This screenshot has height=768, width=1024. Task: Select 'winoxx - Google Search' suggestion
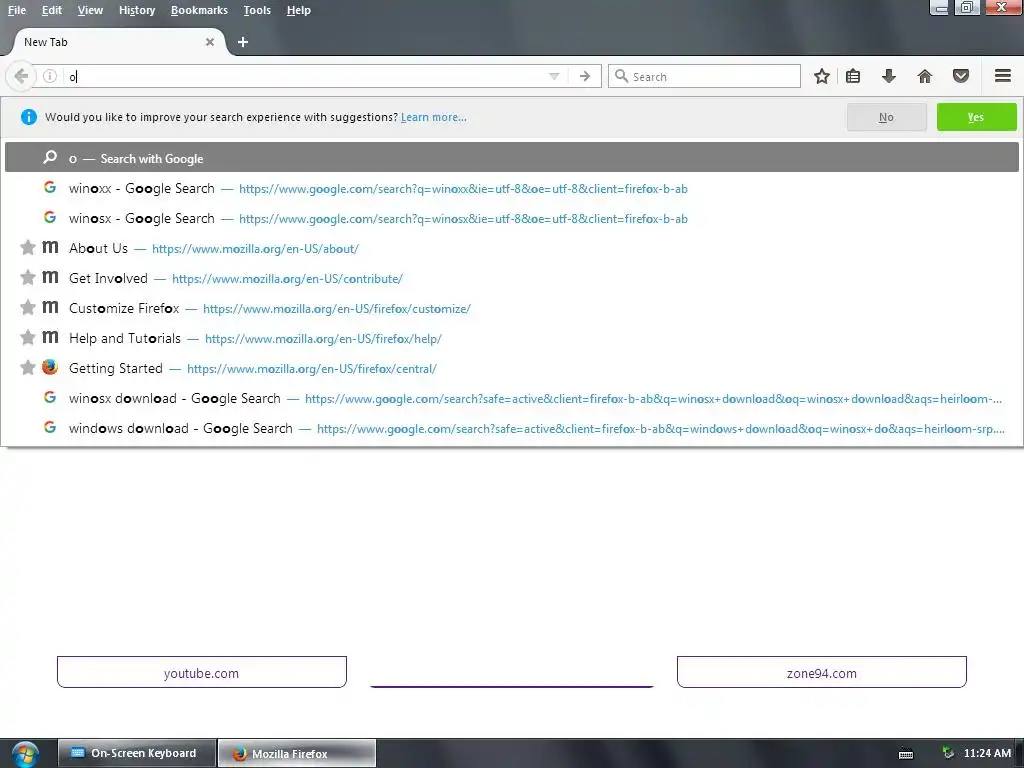511,189
